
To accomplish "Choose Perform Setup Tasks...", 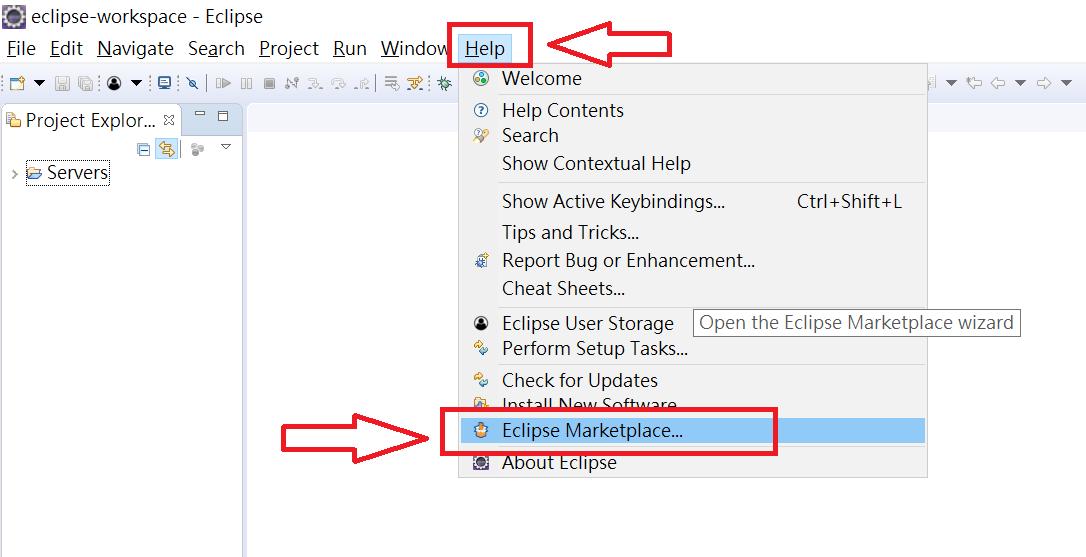I will tap(693, 348).
